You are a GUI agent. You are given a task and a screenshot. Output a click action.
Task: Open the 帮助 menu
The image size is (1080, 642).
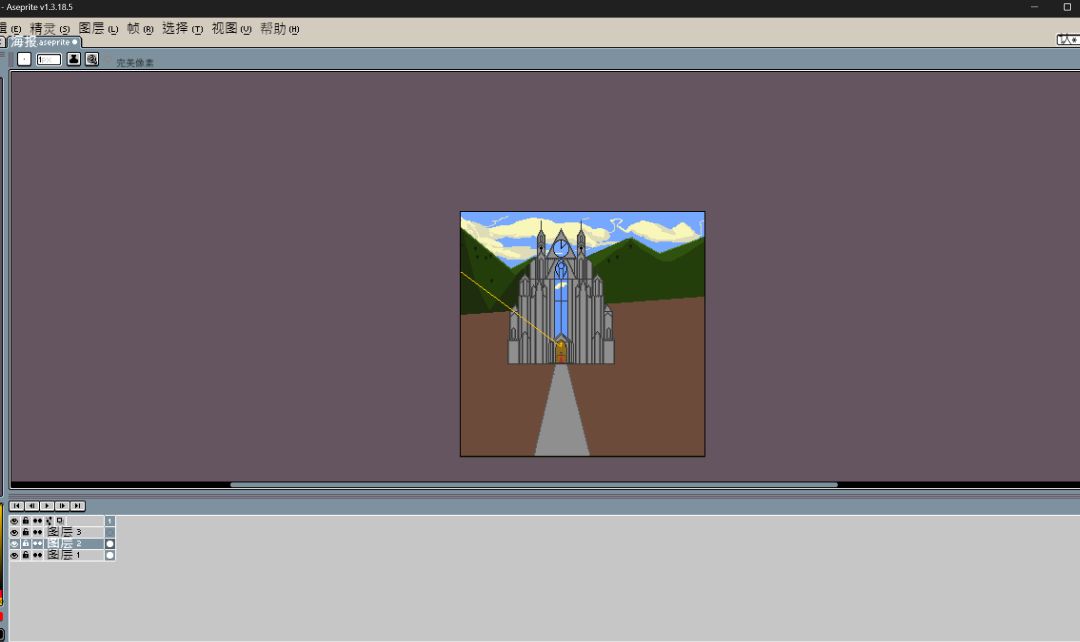point(280,29)
